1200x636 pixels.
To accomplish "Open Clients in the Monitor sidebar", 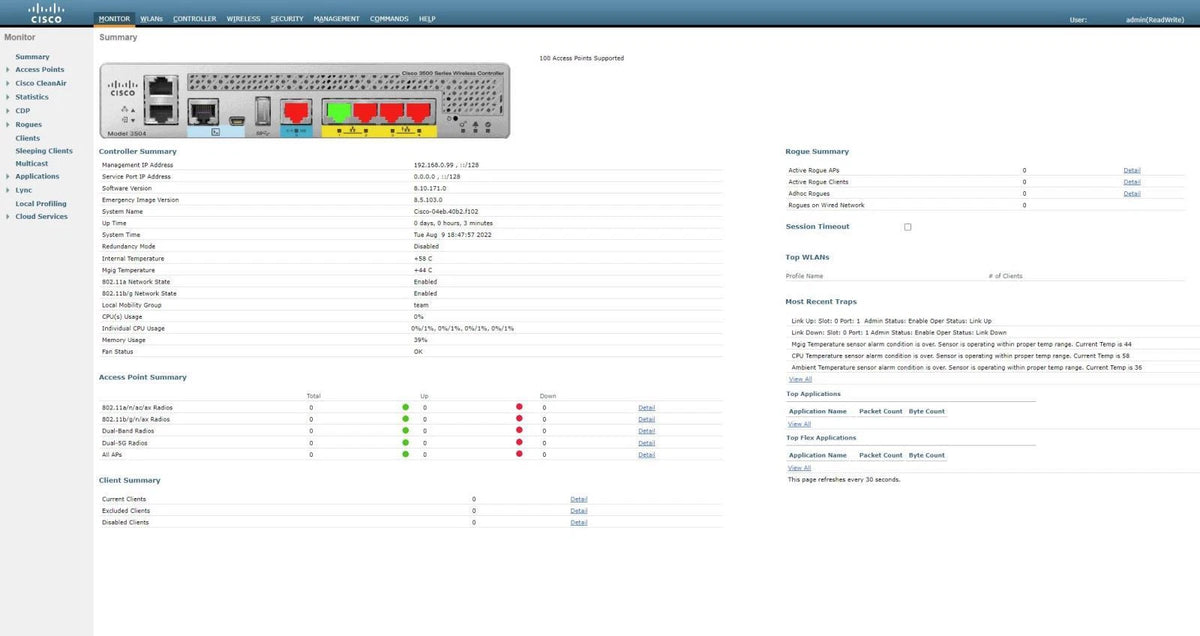I will tap(28, 138).
